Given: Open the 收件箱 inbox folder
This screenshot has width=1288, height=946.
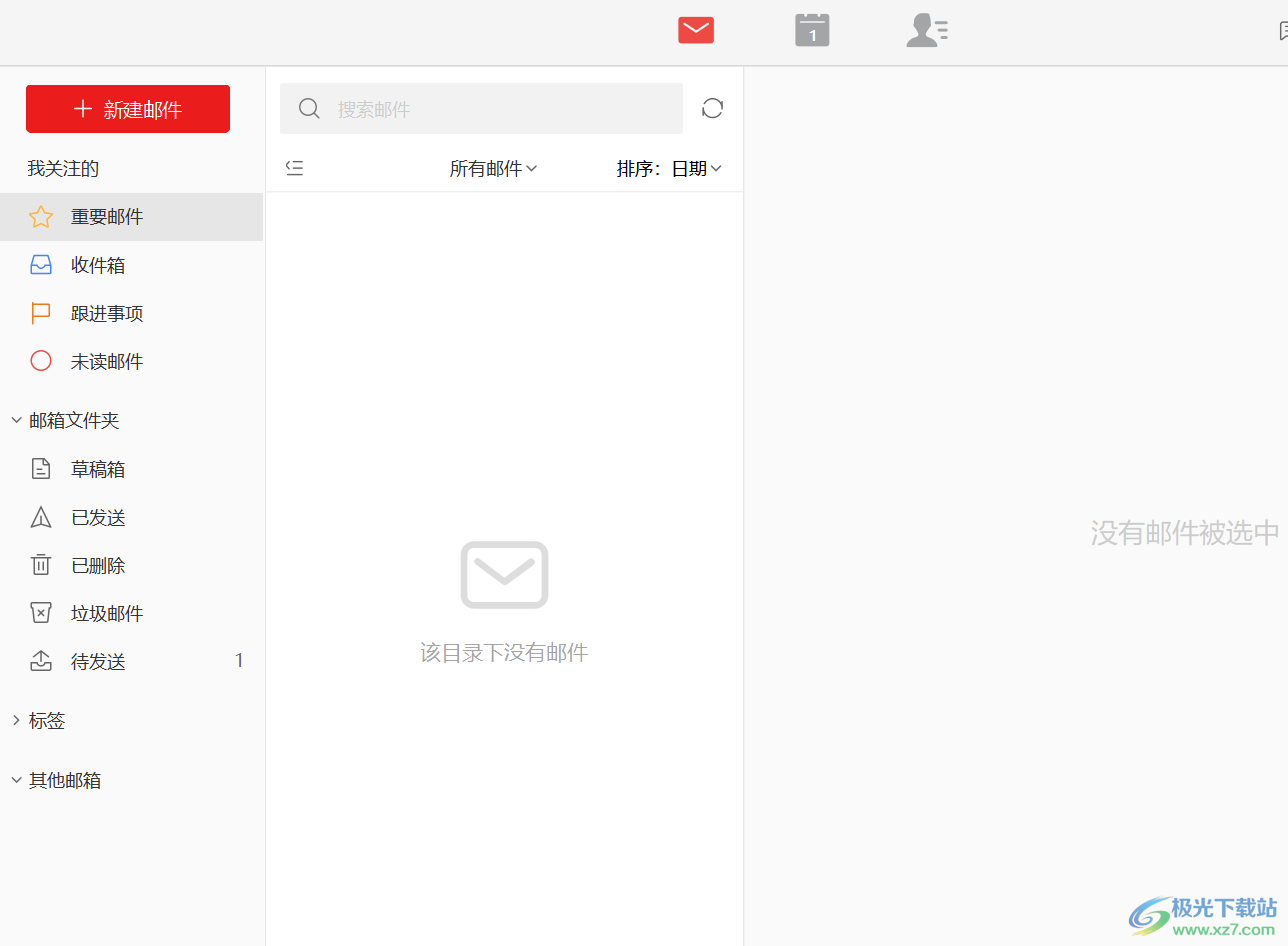Looking at the screenshot, I should click(x=131, y=265).
